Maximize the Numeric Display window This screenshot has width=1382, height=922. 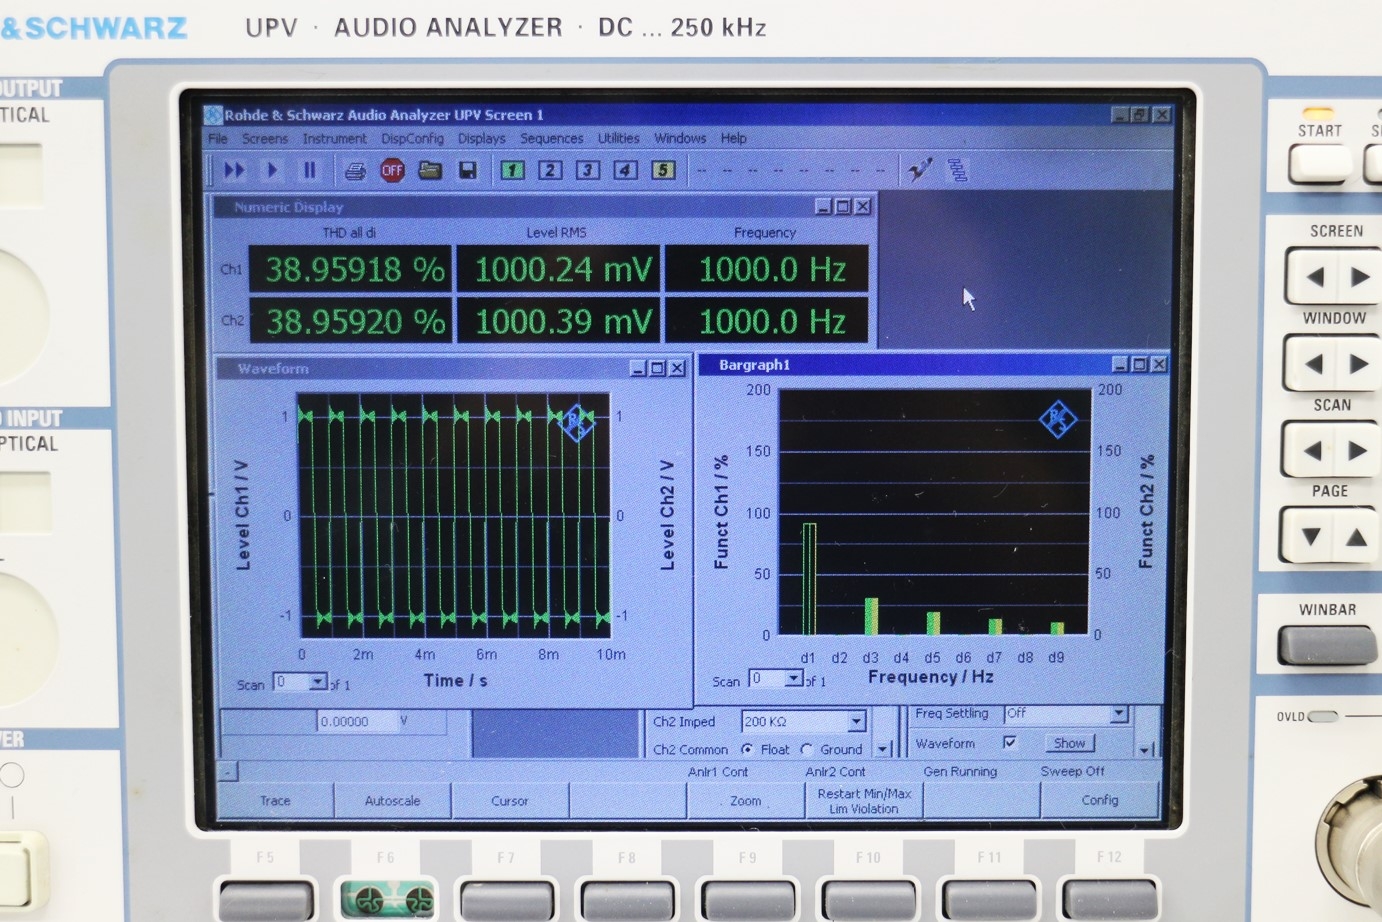tap(843, 207)
